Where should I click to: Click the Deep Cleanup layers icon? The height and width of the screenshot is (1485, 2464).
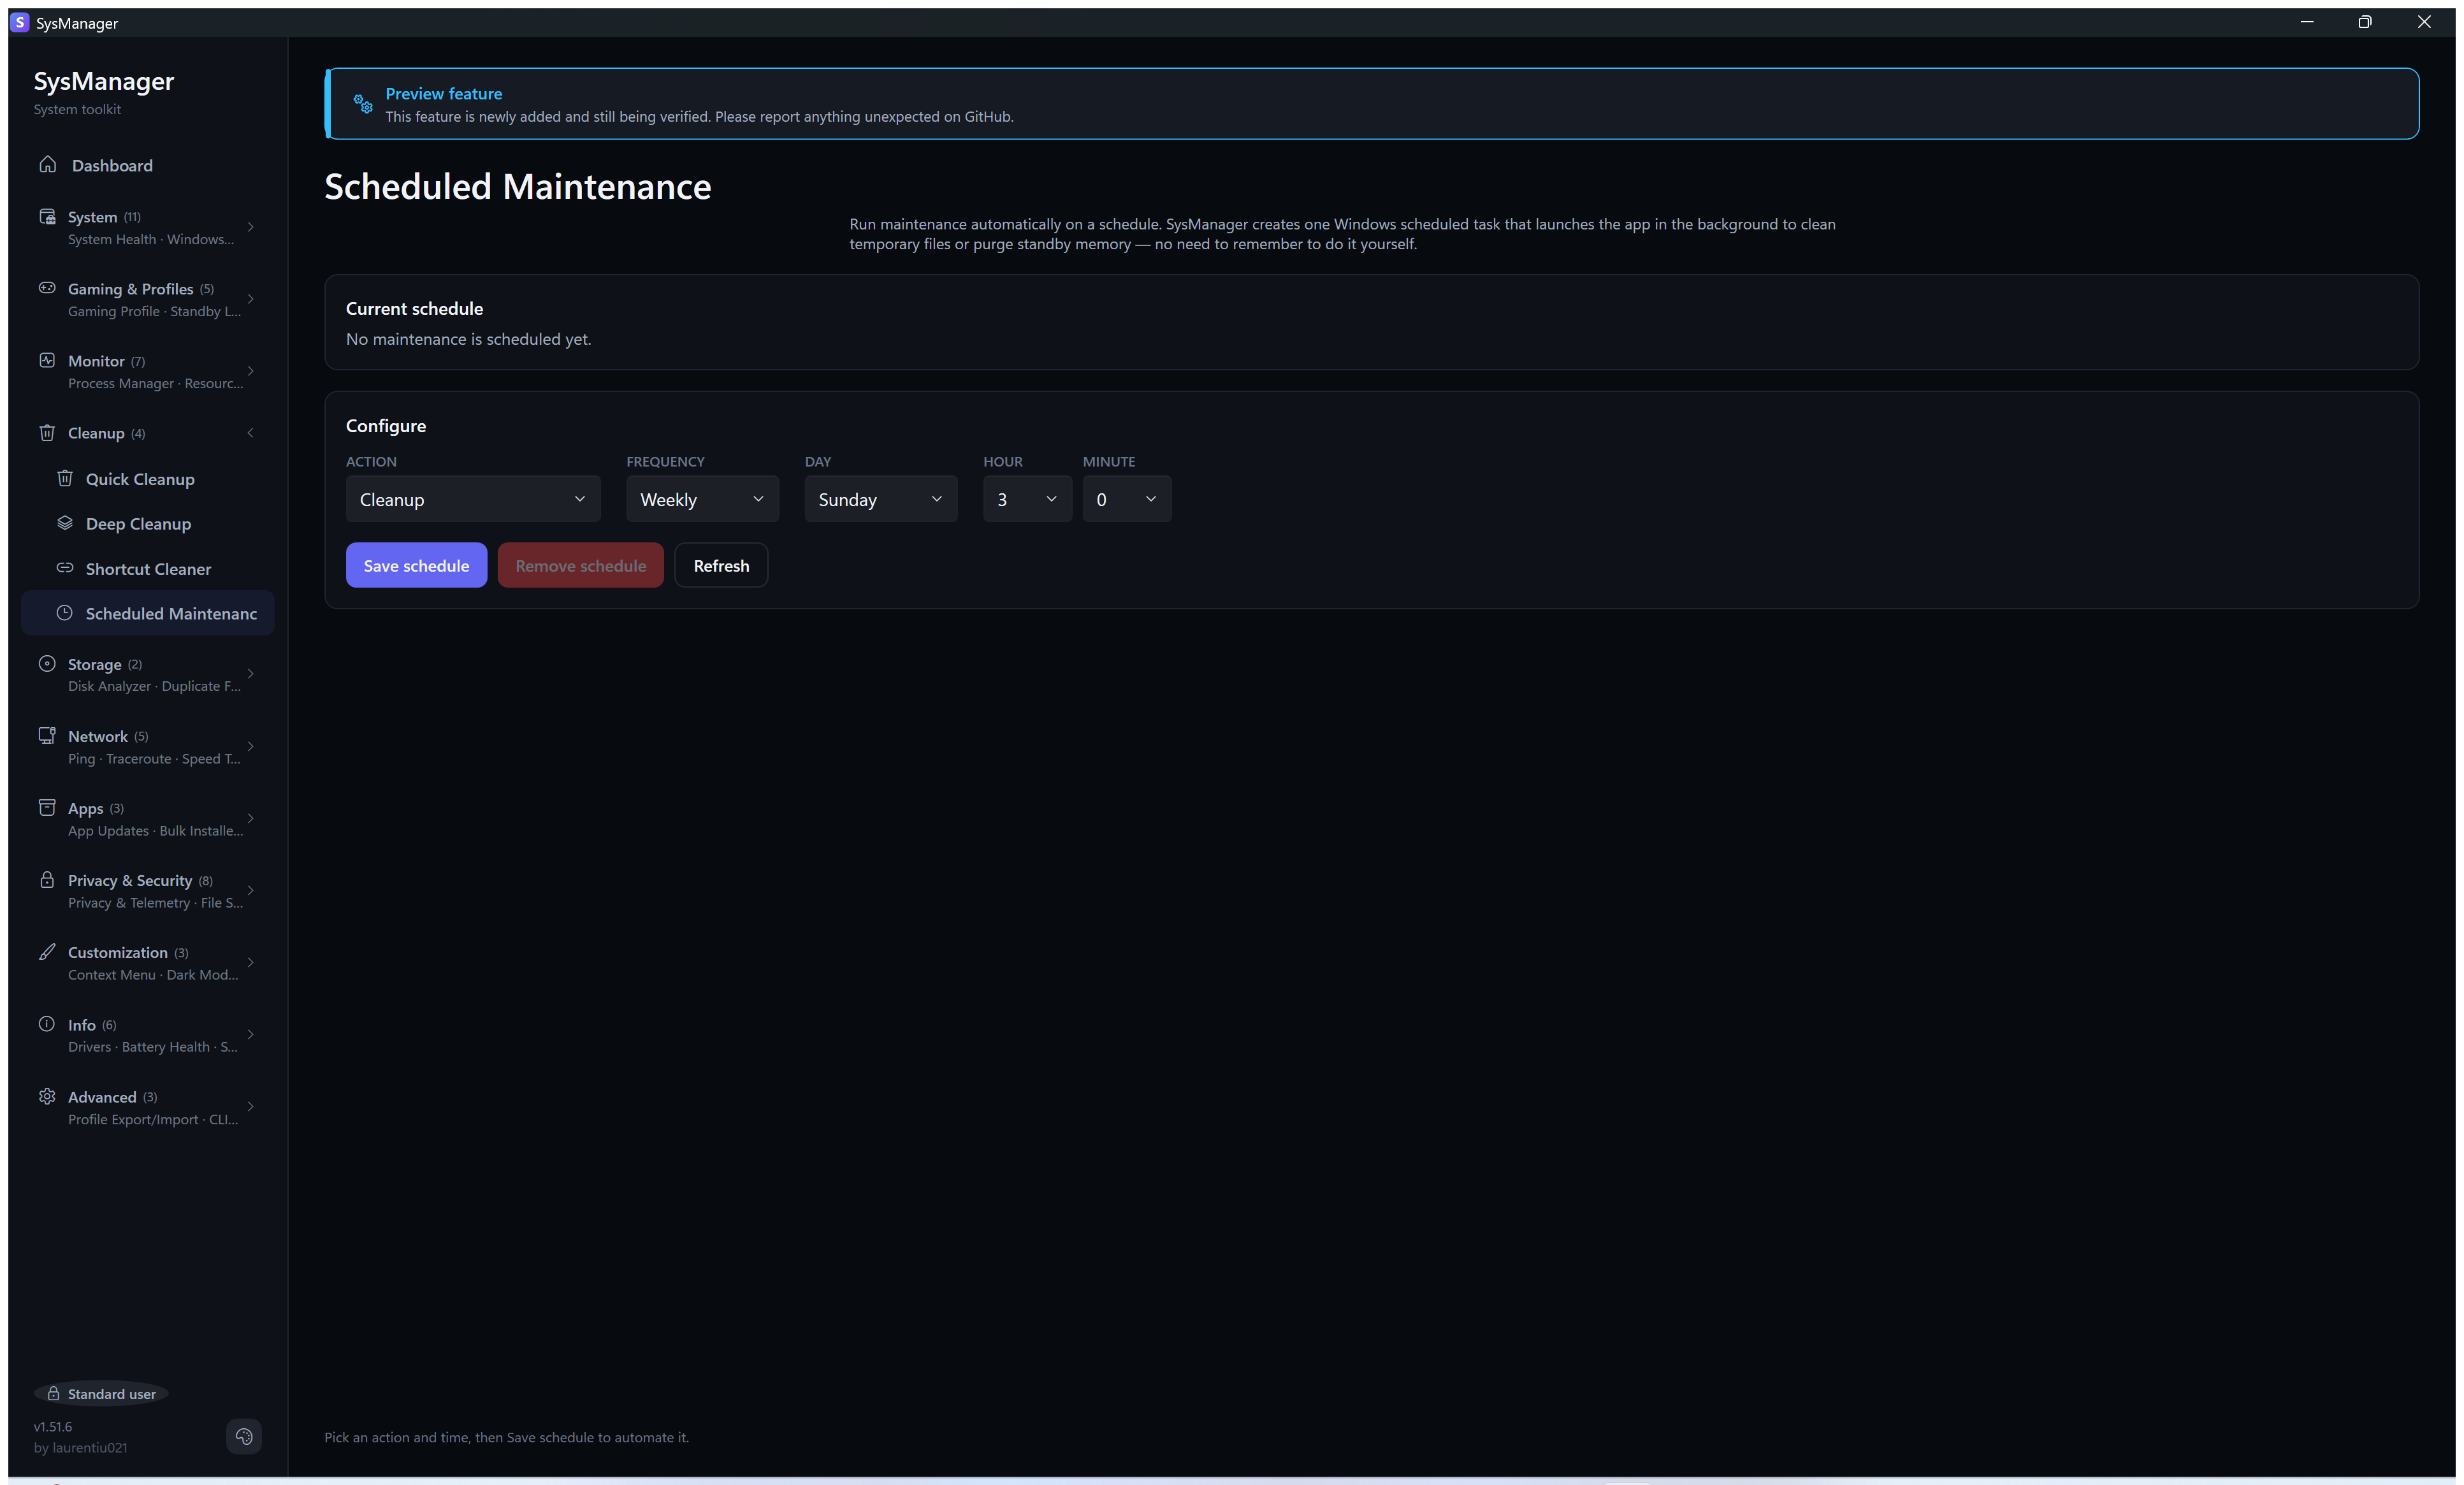[x=65, y=523]
